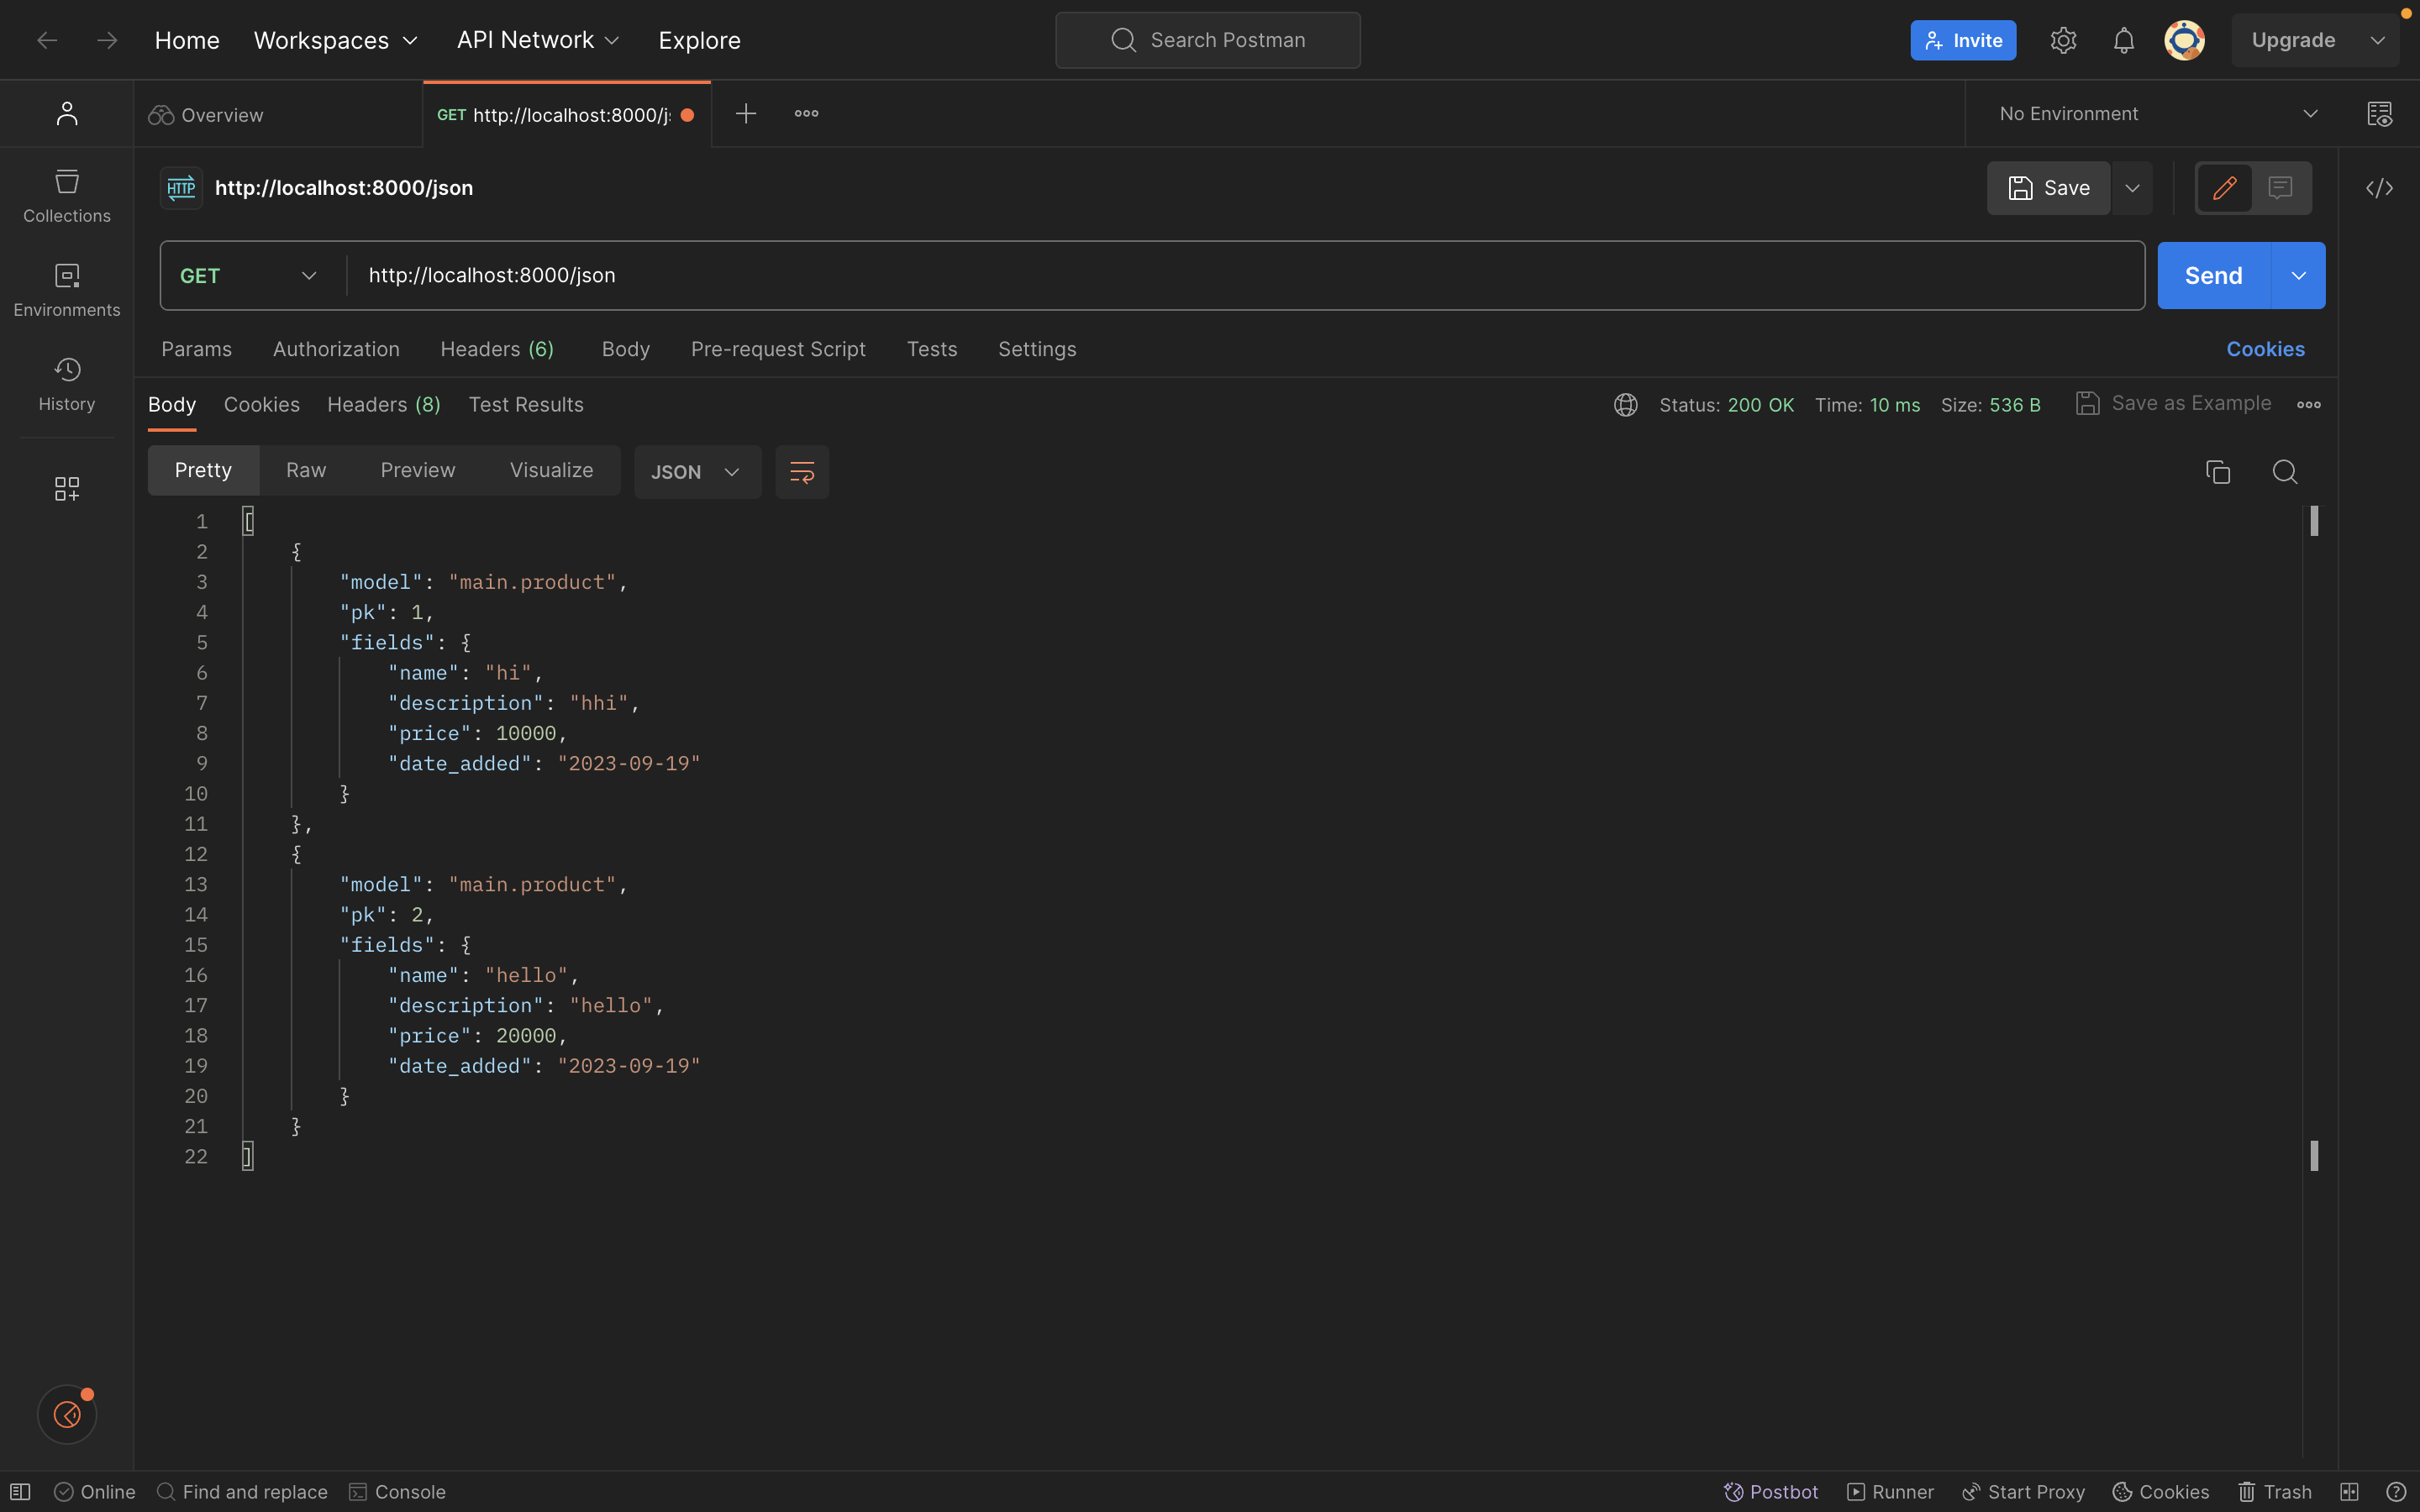This screenshot has height=1512, width=2420.
Task: Search within the response body
Action: pyautogui.click(x=2285, y=471)
